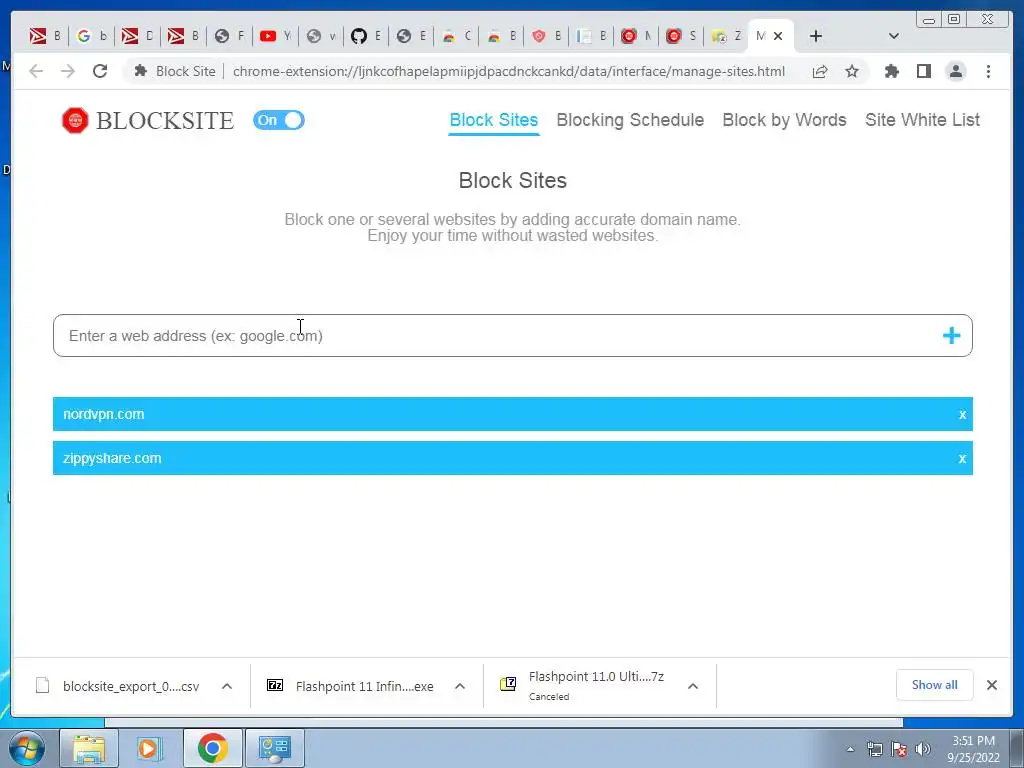Open the Site White List tab

click(922, 120)
